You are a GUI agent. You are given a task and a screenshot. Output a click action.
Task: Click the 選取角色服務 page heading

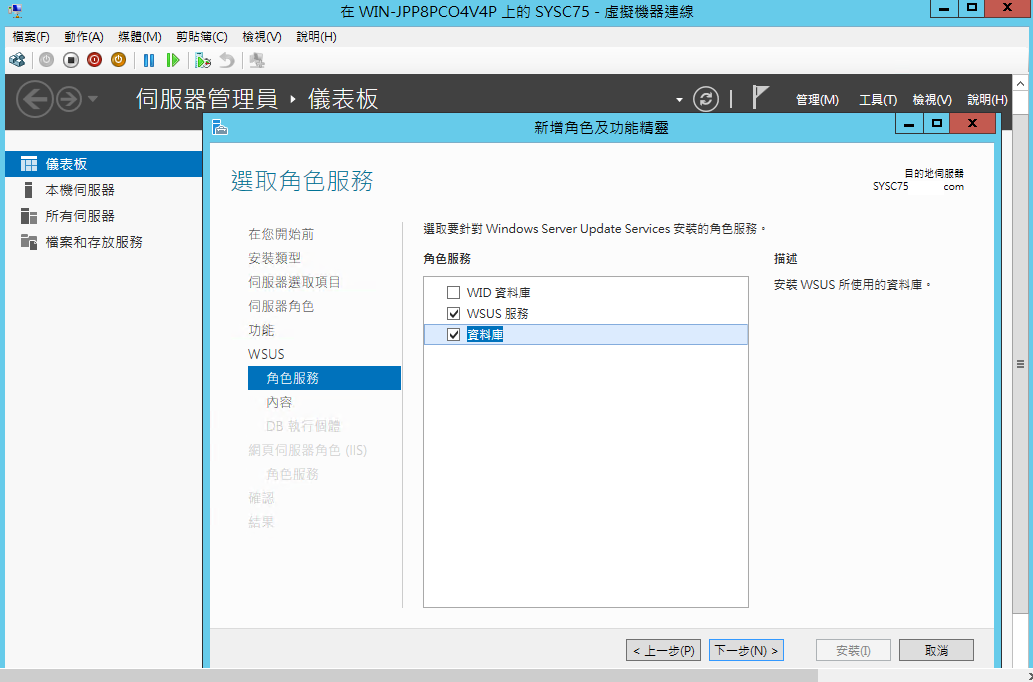tap(302, 181)
